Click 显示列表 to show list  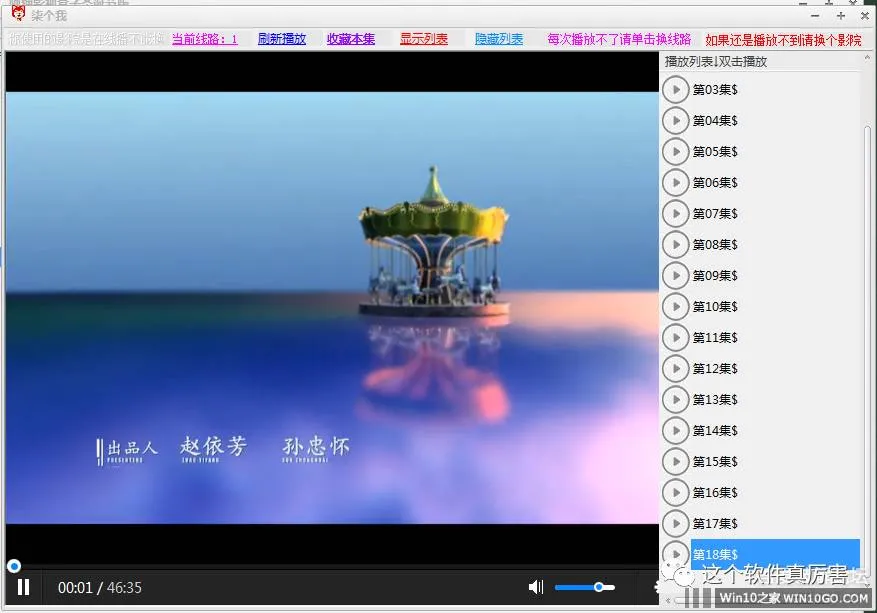pos(424,39)
